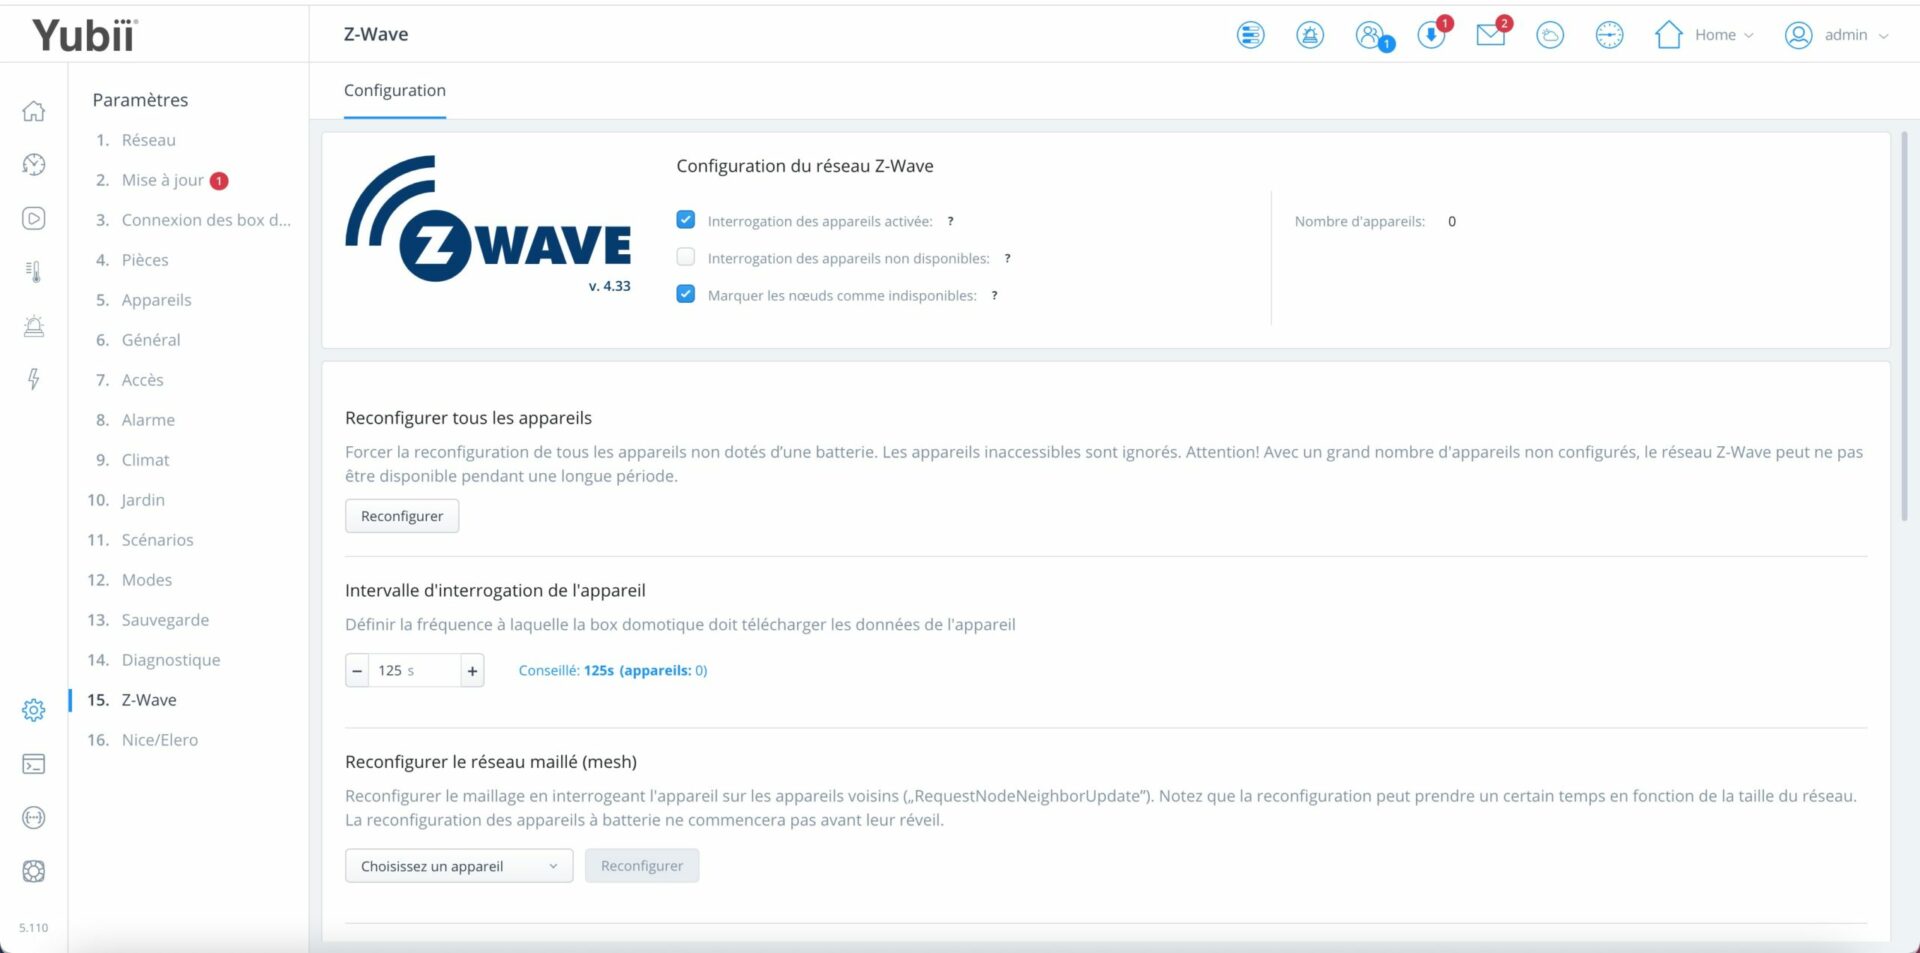
Task: Expand the admin user menu
Action: click(x=1837, y=35)
